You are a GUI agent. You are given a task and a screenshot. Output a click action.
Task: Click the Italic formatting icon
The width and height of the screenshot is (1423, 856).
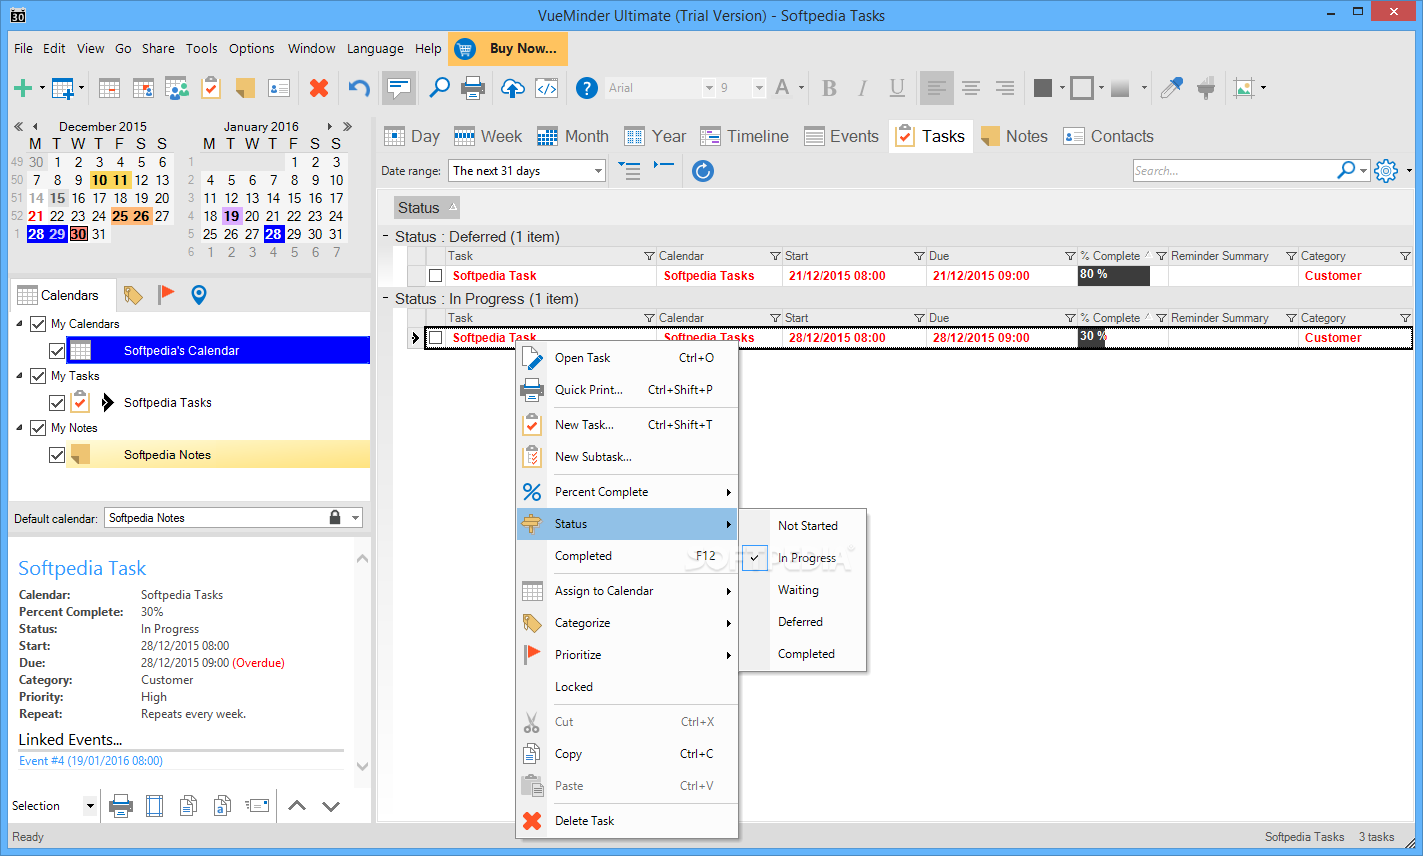(x=862, y=88)
